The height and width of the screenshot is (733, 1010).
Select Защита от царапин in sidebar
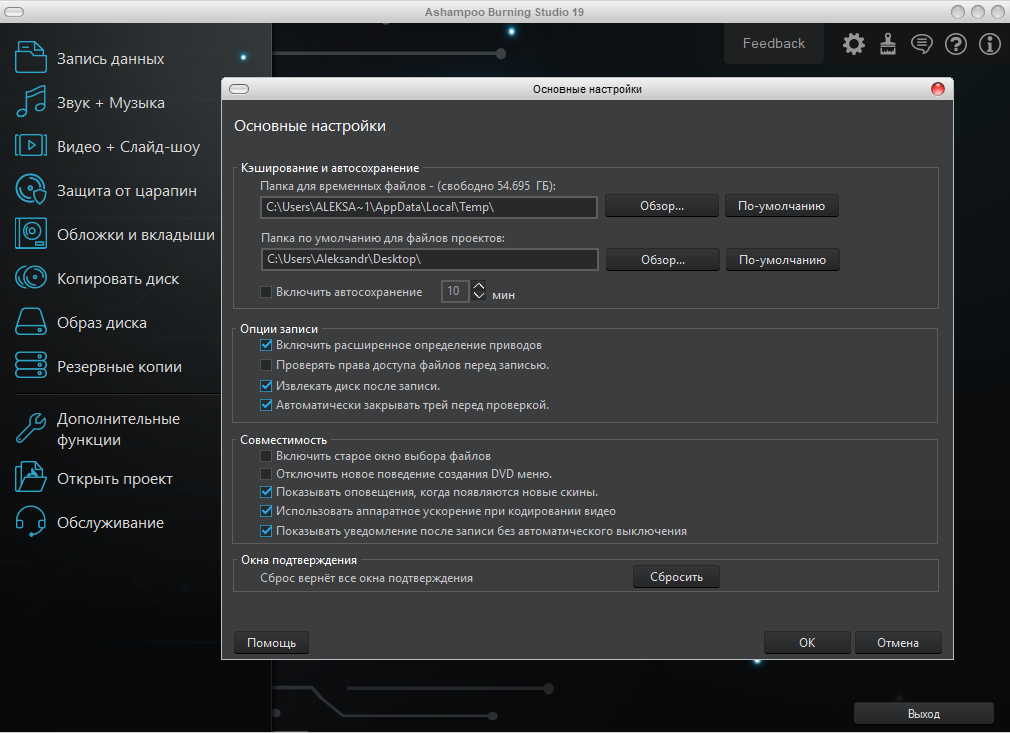(x=127, y=191)
